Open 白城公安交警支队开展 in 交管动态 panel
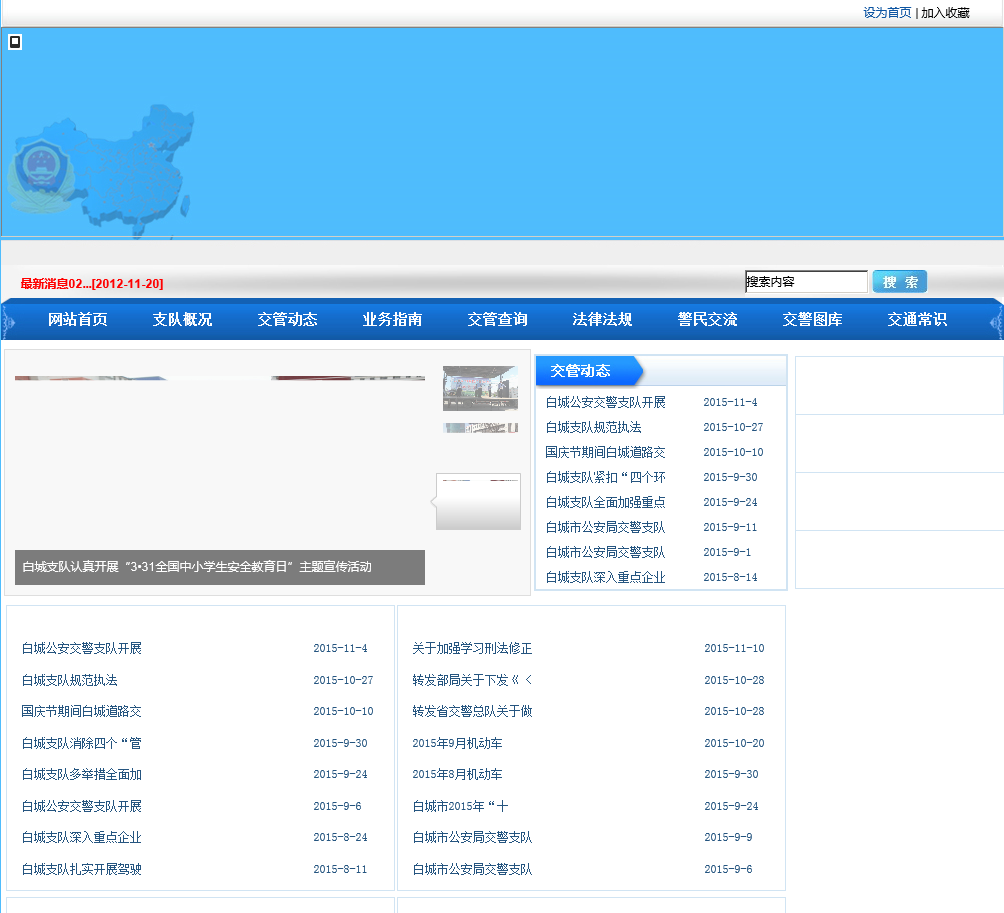This screenshot has height=913, width=1004. point(605,402)
